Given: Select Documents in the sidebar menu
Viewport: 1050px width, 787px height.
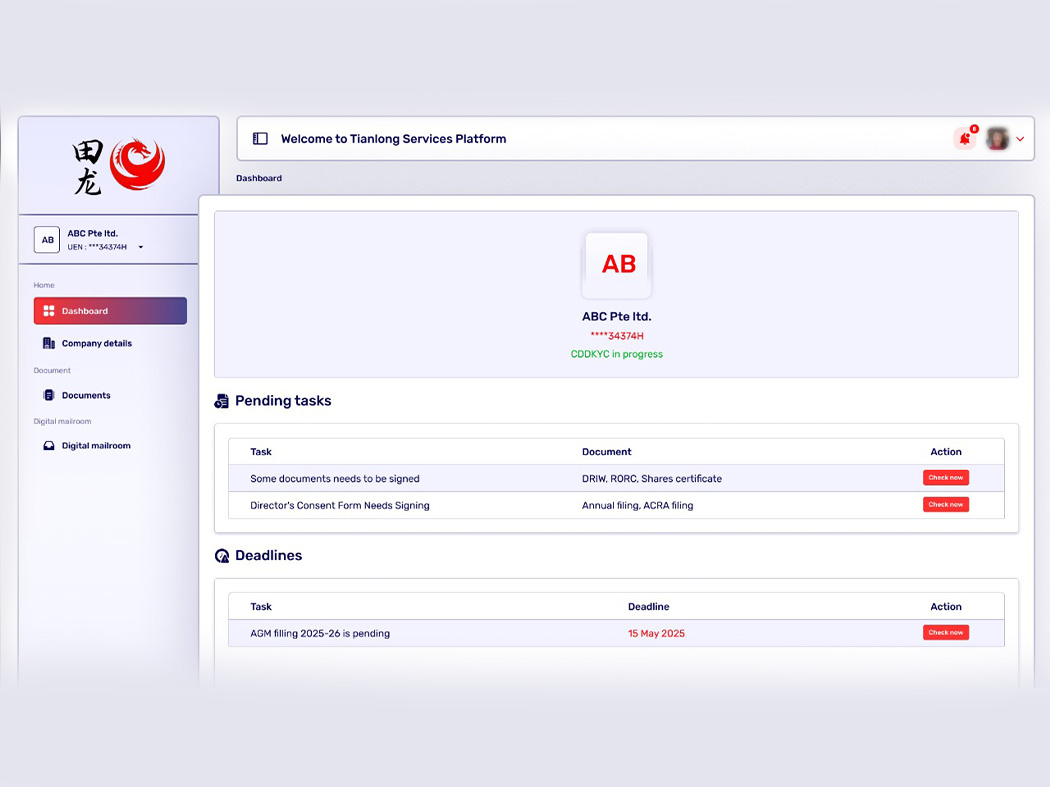Looking at the screenshot, I should click(x=86, y=395).
